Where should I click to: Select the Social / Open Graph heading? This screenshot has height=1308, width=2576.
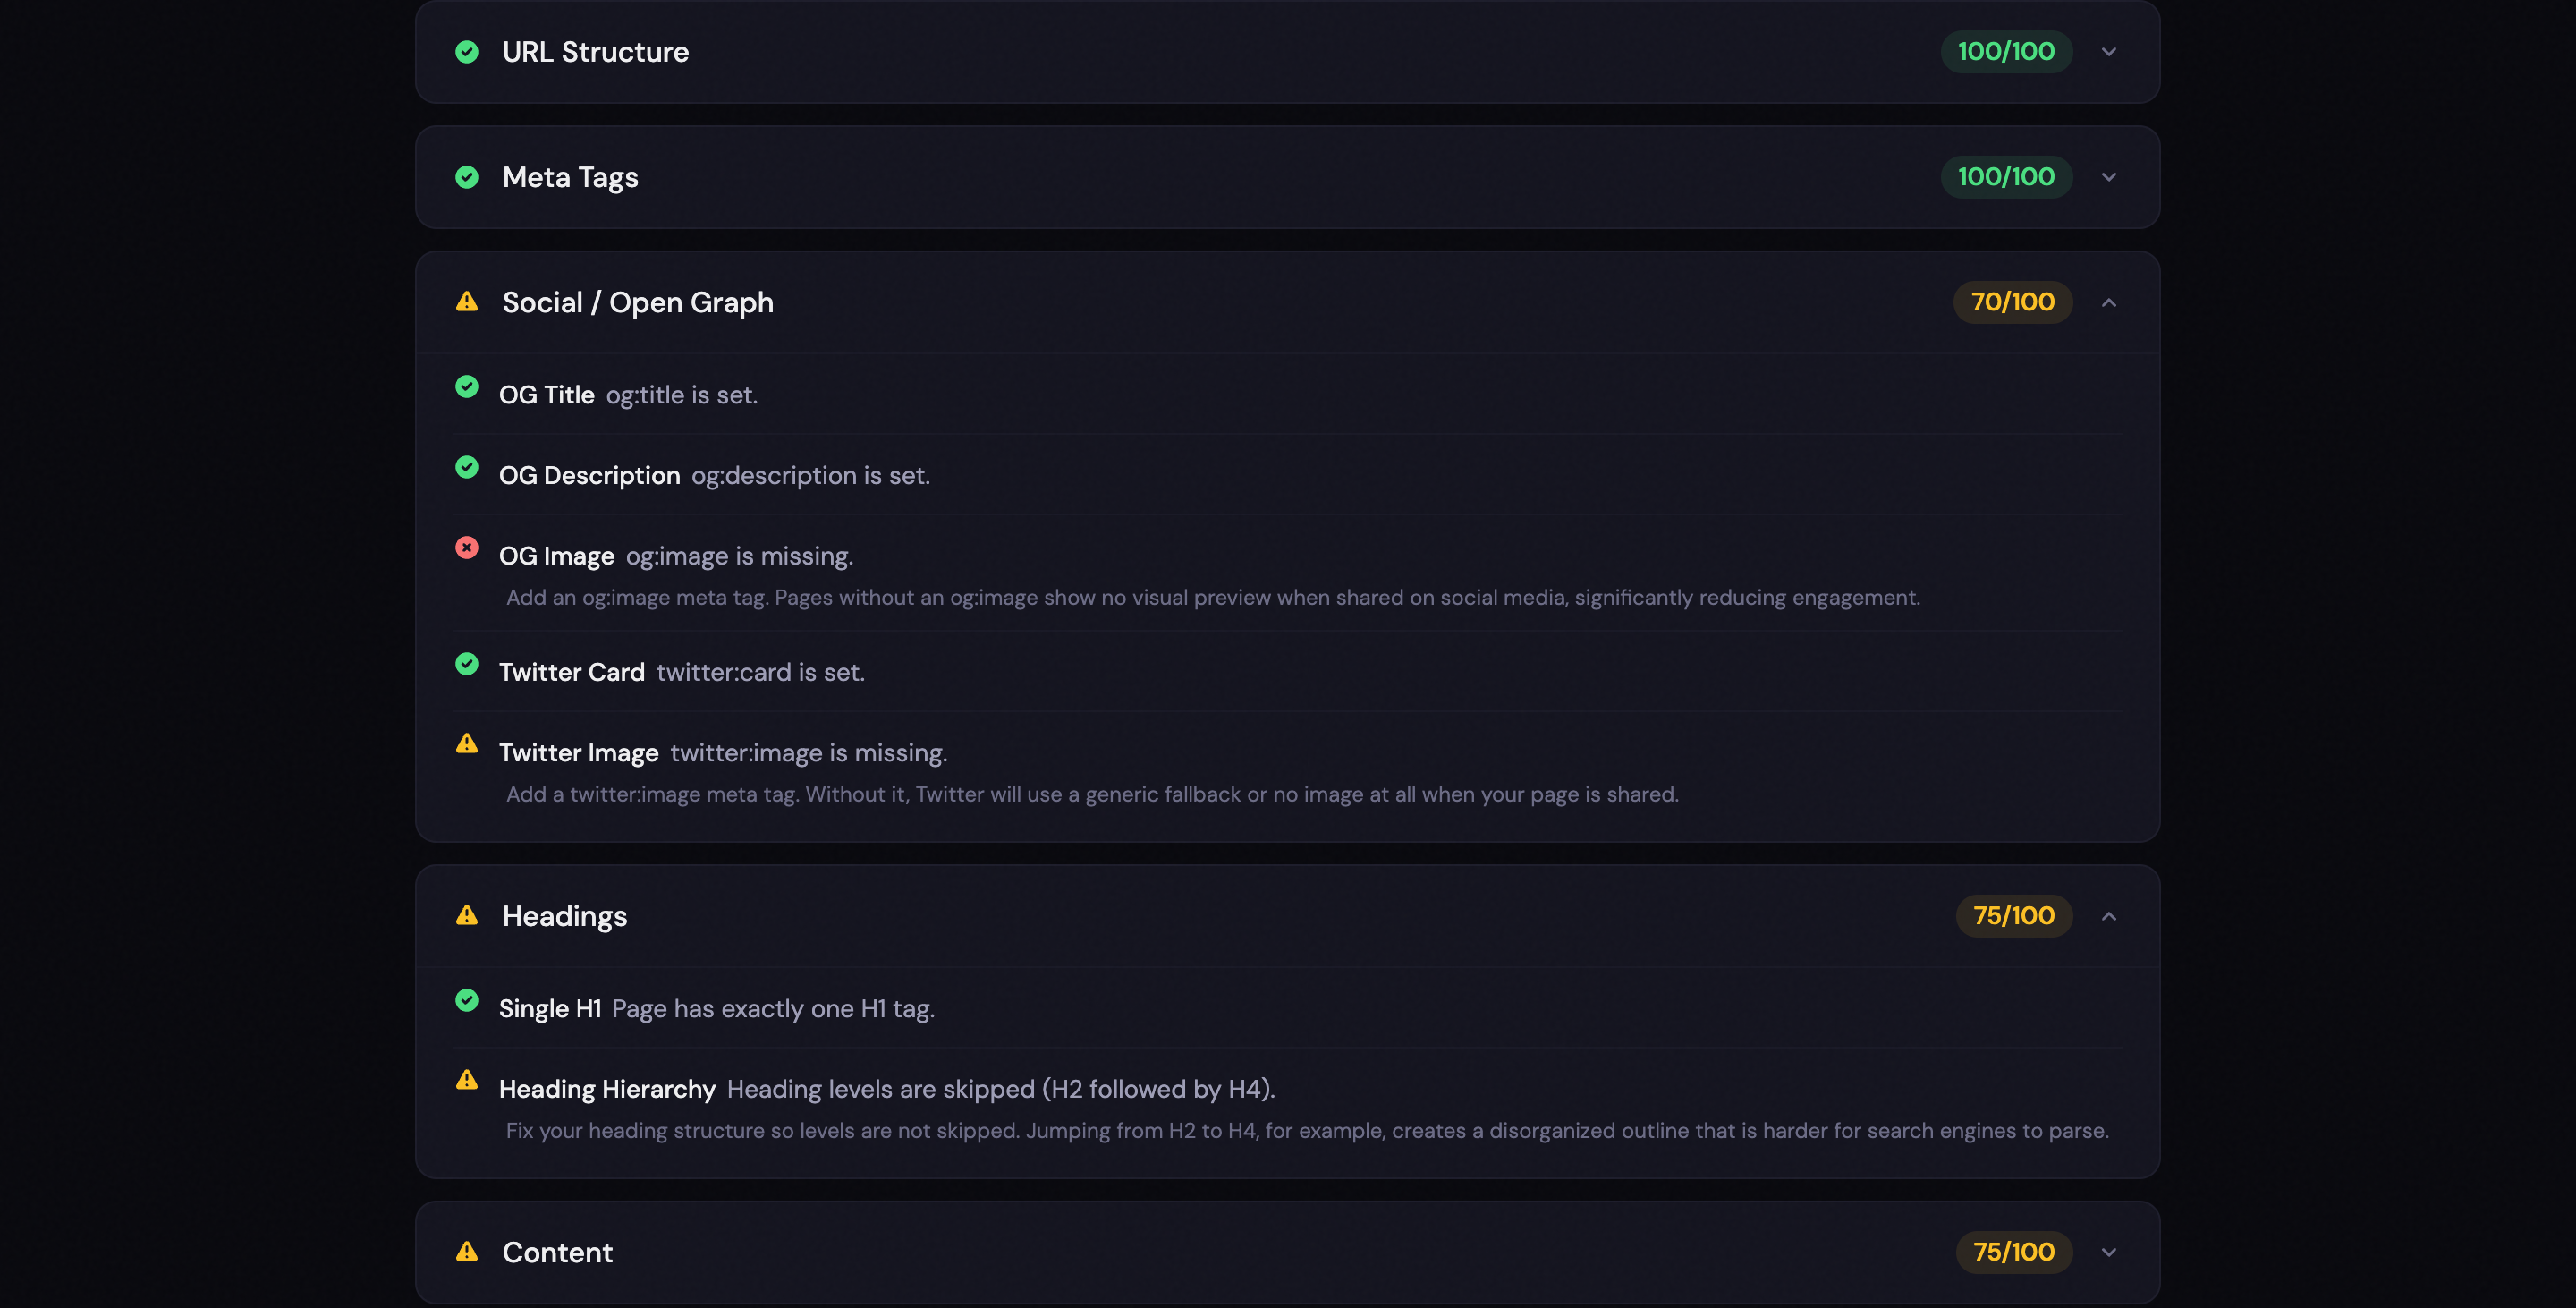[x=638, y=302]
